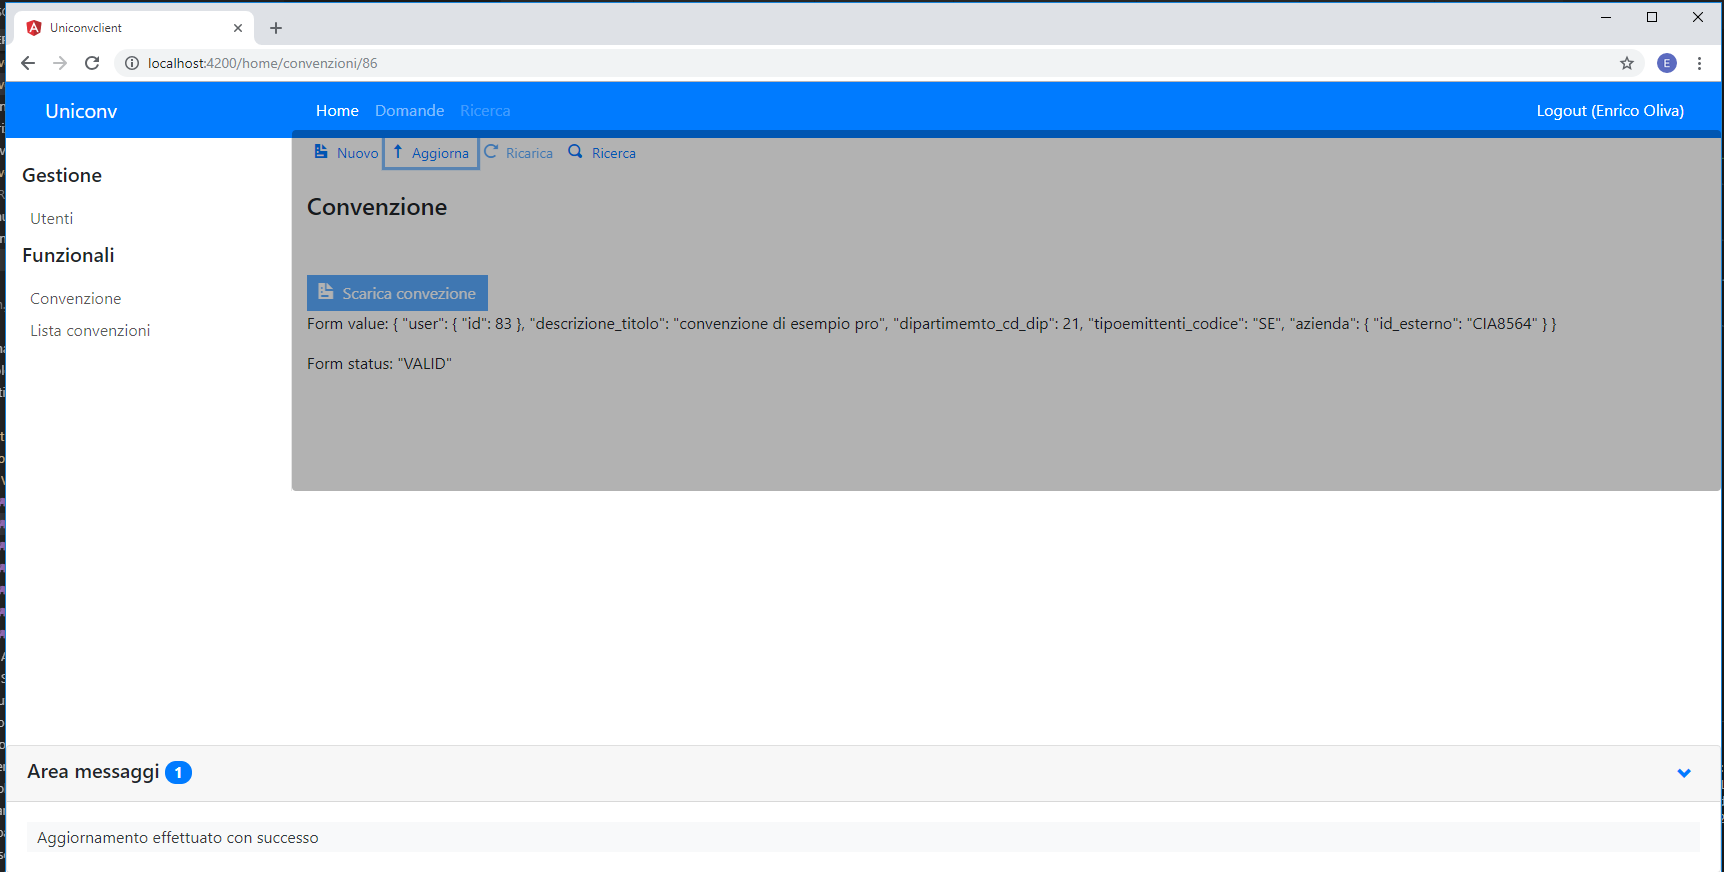Click the browser back arrow
This screenshot has height=872, width=1724.
point(28,63)
